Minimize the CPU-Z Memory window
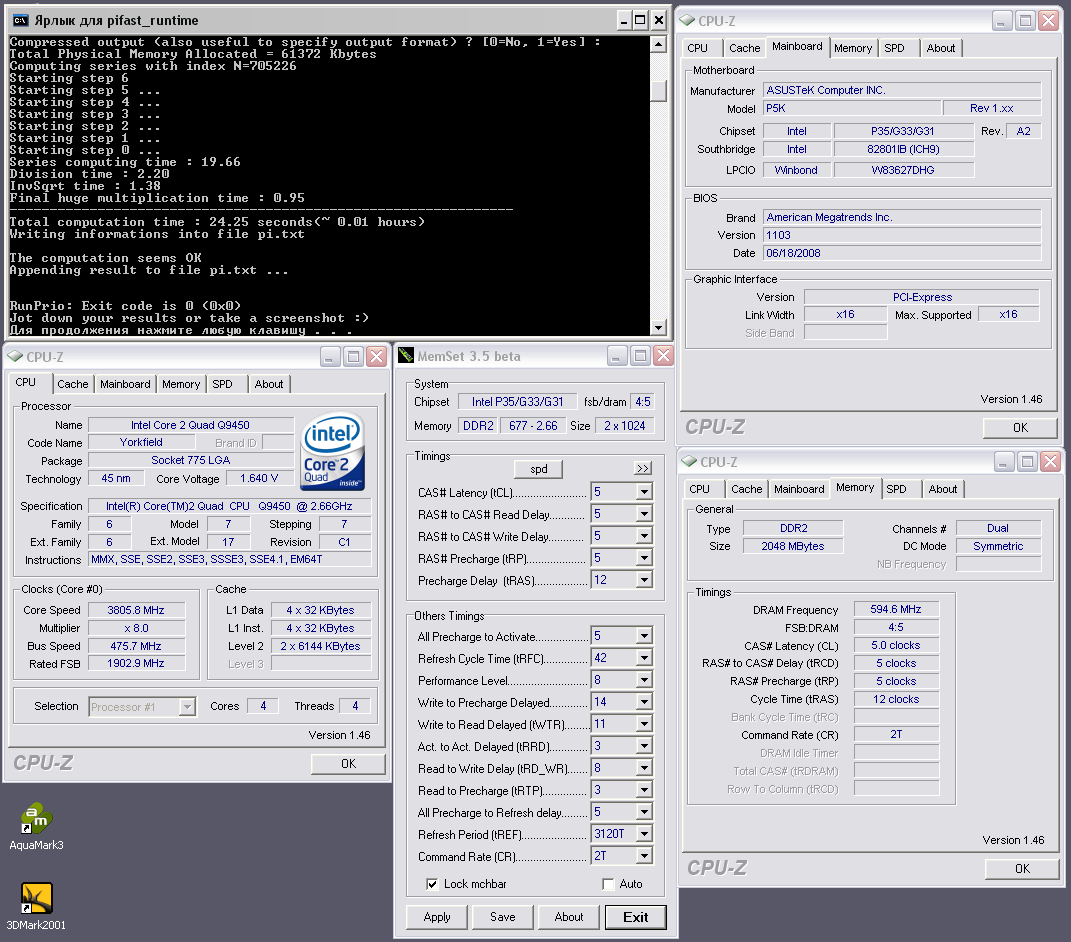Image resolution: width=1071 pixels, height=942 pixels. (1003, 462)
